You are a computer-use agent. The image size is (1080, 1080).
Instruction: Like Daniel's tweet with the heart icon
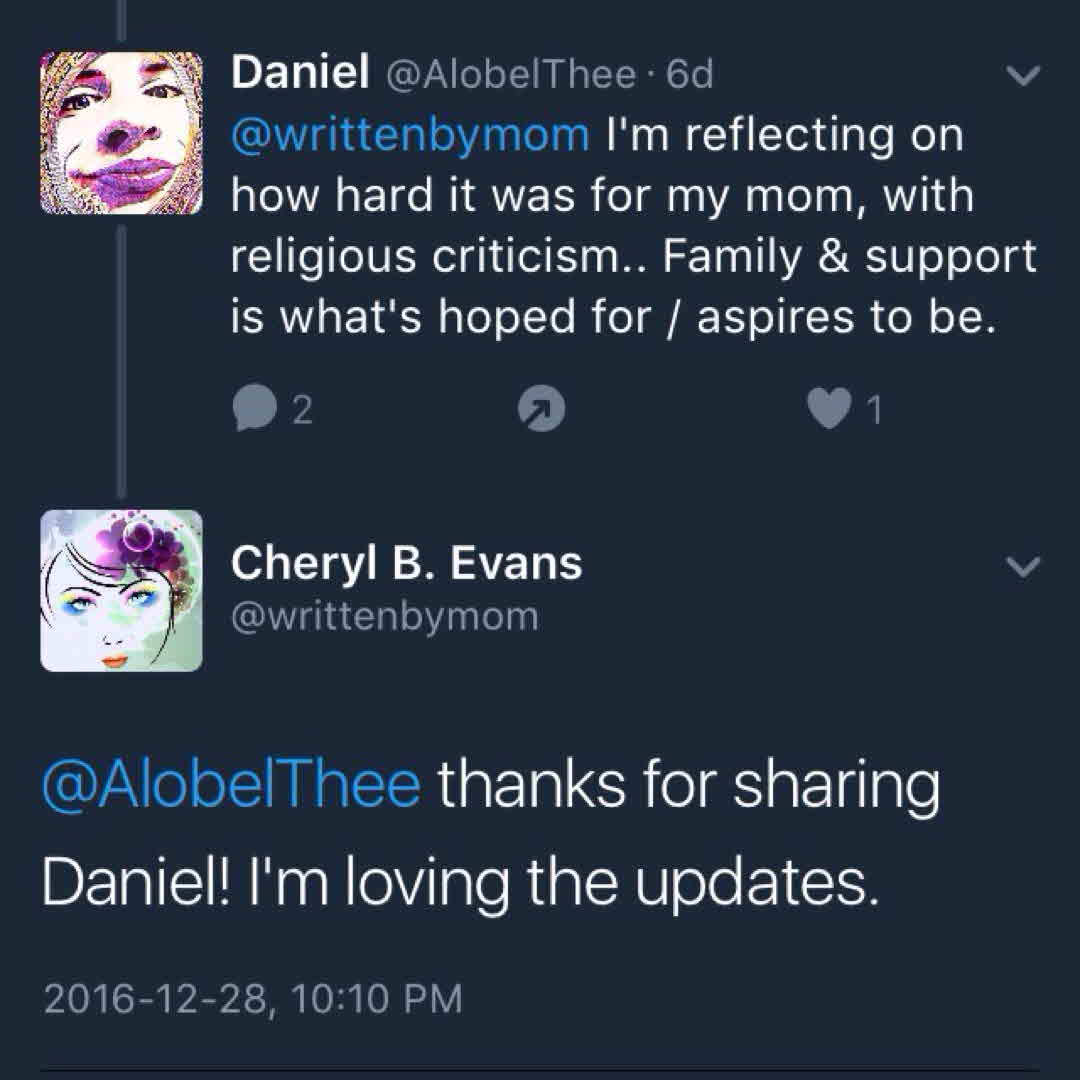tap(827, 409)
